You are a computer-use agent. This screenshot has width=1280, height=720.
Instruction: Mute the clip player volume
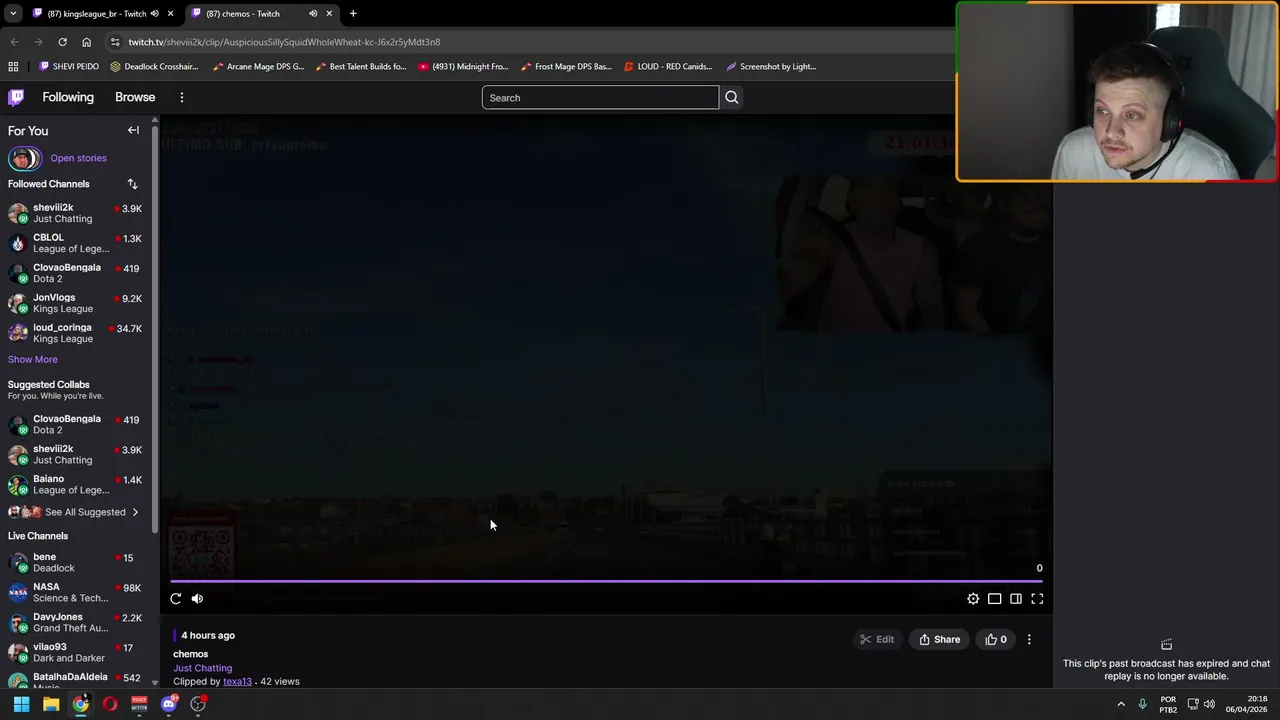point(197,598)
